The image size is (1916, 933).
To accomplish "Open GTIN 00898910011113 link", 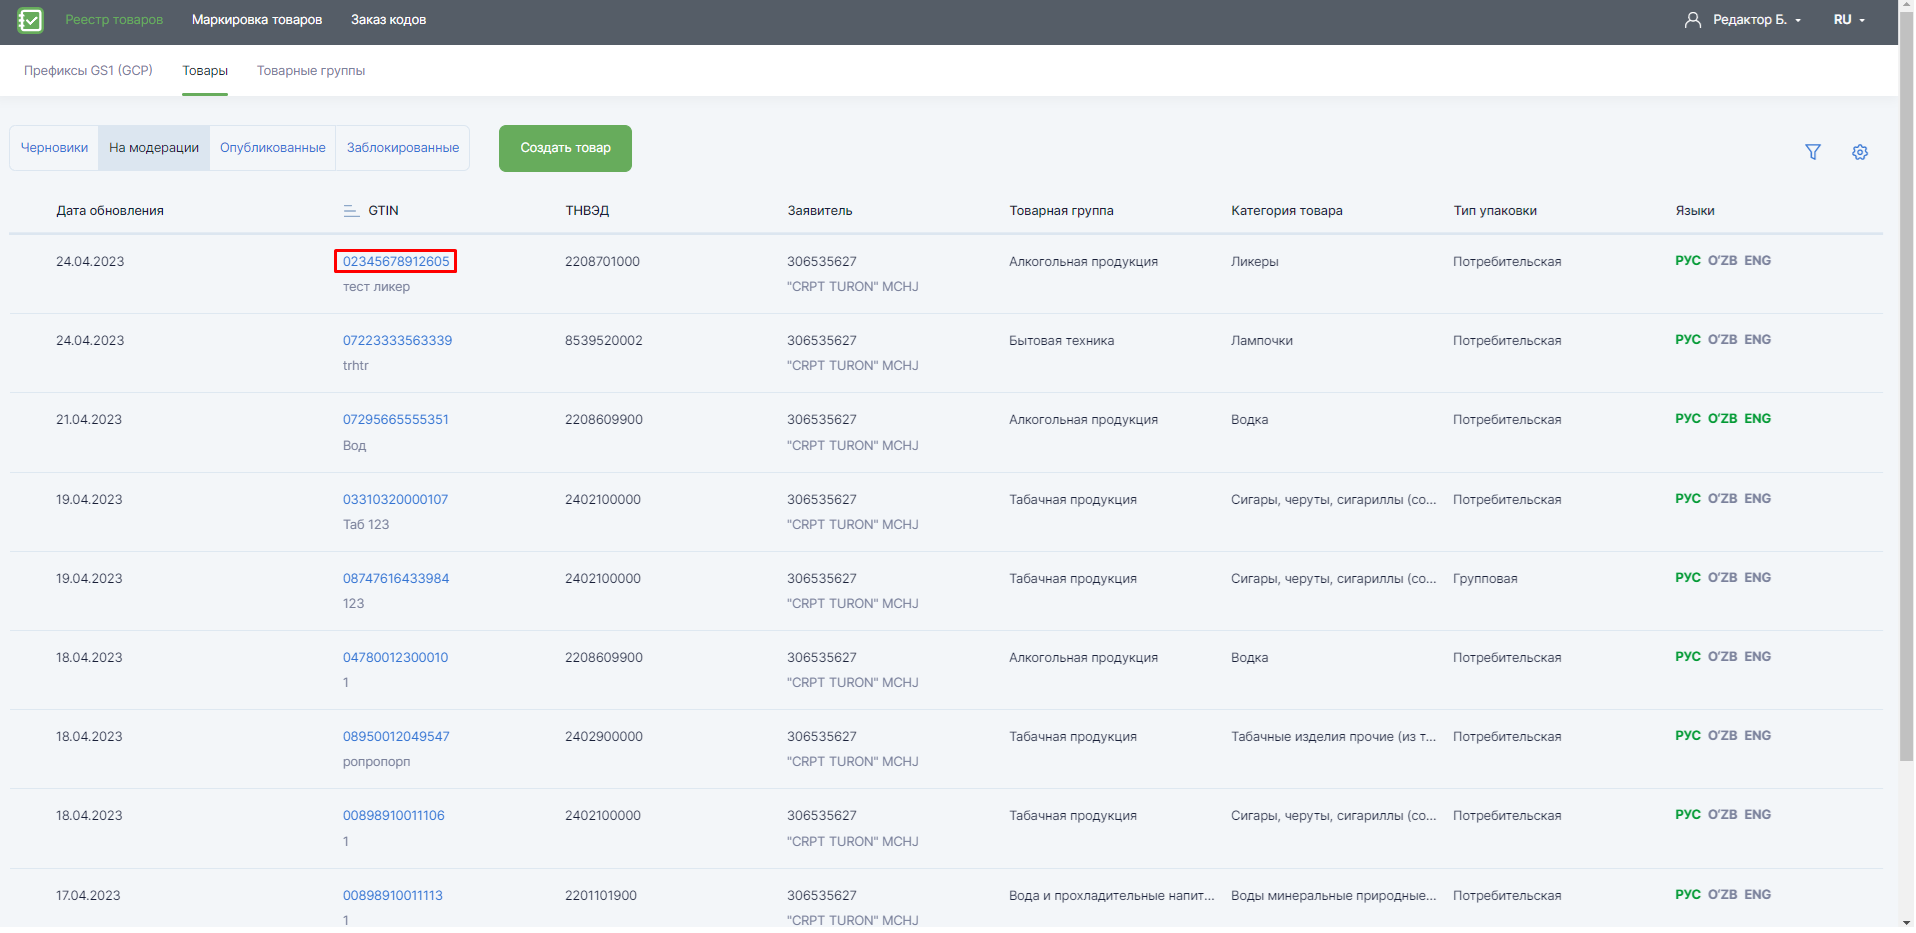I will [x=393, y=896].
